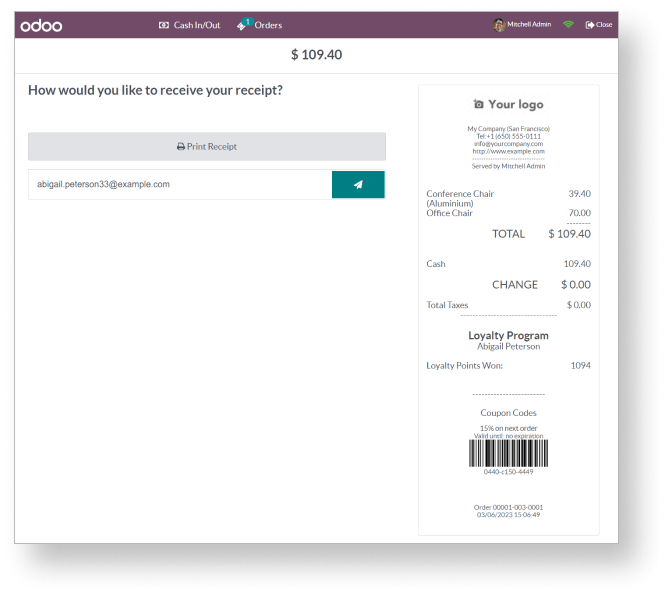
Task: Click the camera icon beside Your logo
Action: pos(479,104)
